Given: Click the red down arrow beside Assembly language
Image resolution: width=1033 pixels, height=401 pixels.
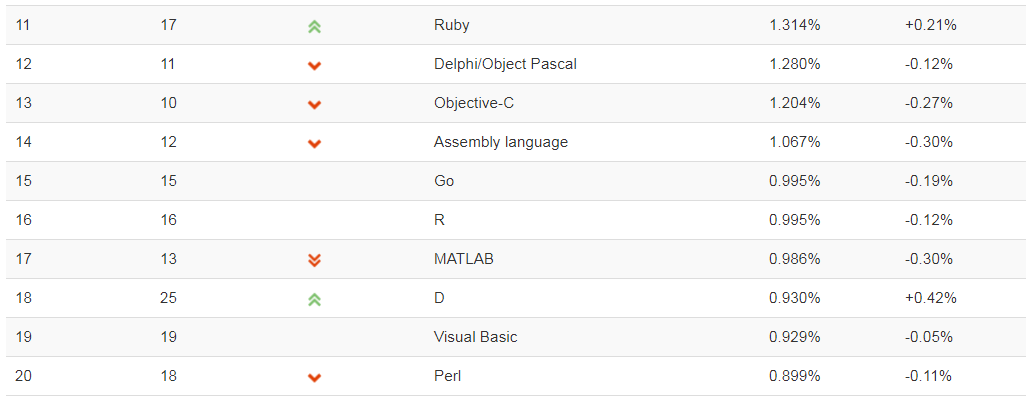Looking at the screenshot, I should (x=314, y=143).
